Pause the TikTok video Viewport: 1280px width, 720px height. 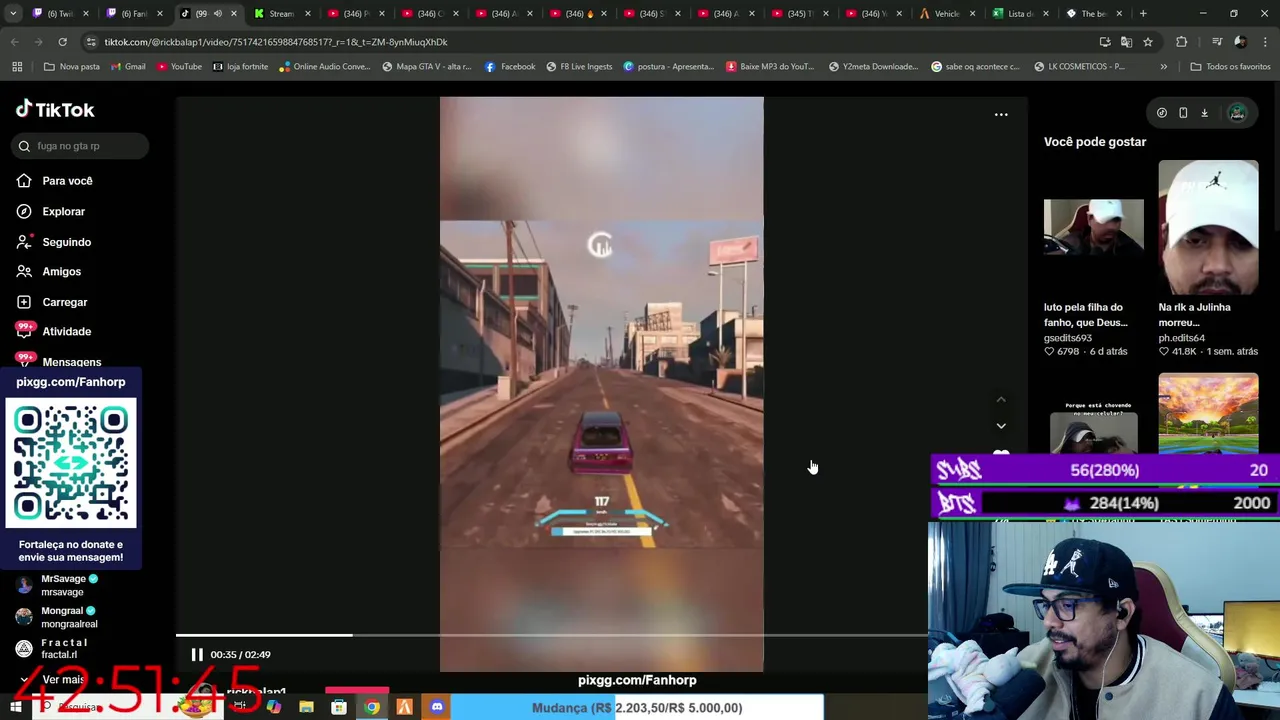[197, 654]
